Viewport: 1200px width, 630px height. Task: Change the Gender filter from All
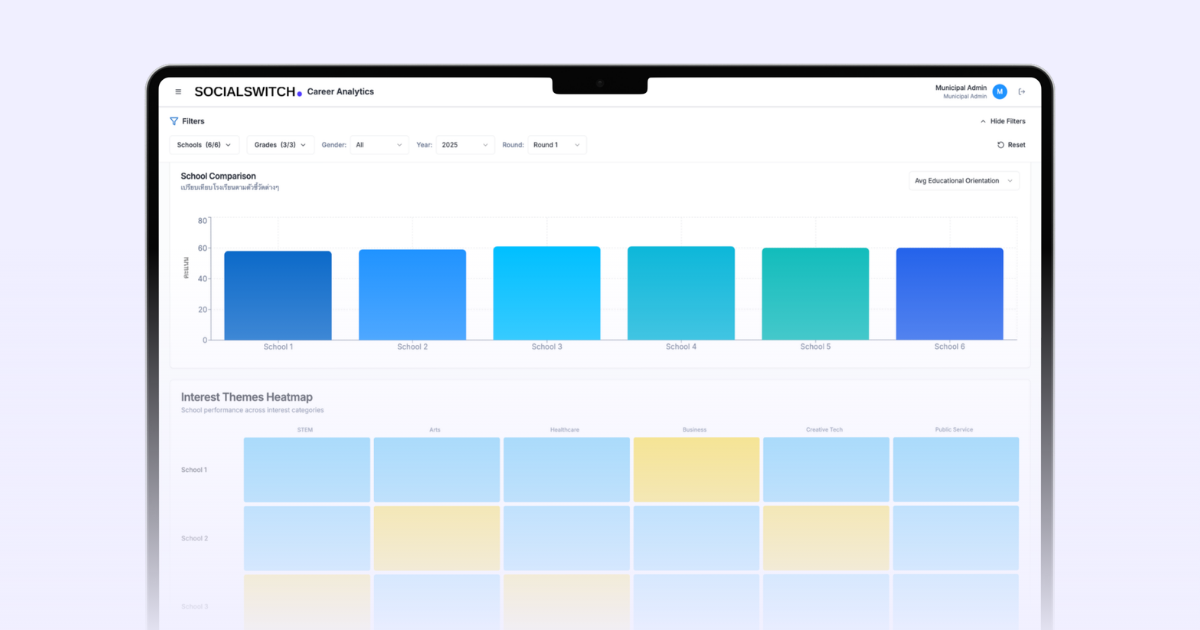click(378, 144)
